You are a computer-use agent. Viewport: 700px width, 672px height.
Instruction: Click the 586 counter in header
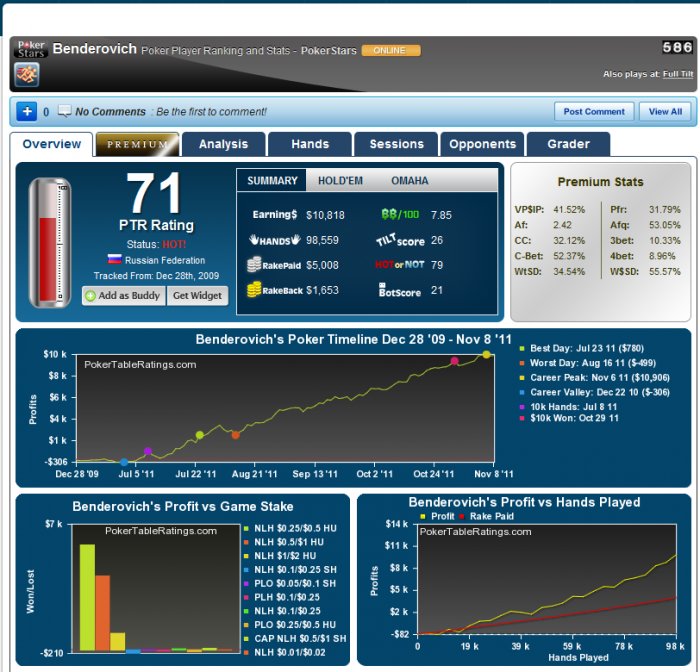677,47
